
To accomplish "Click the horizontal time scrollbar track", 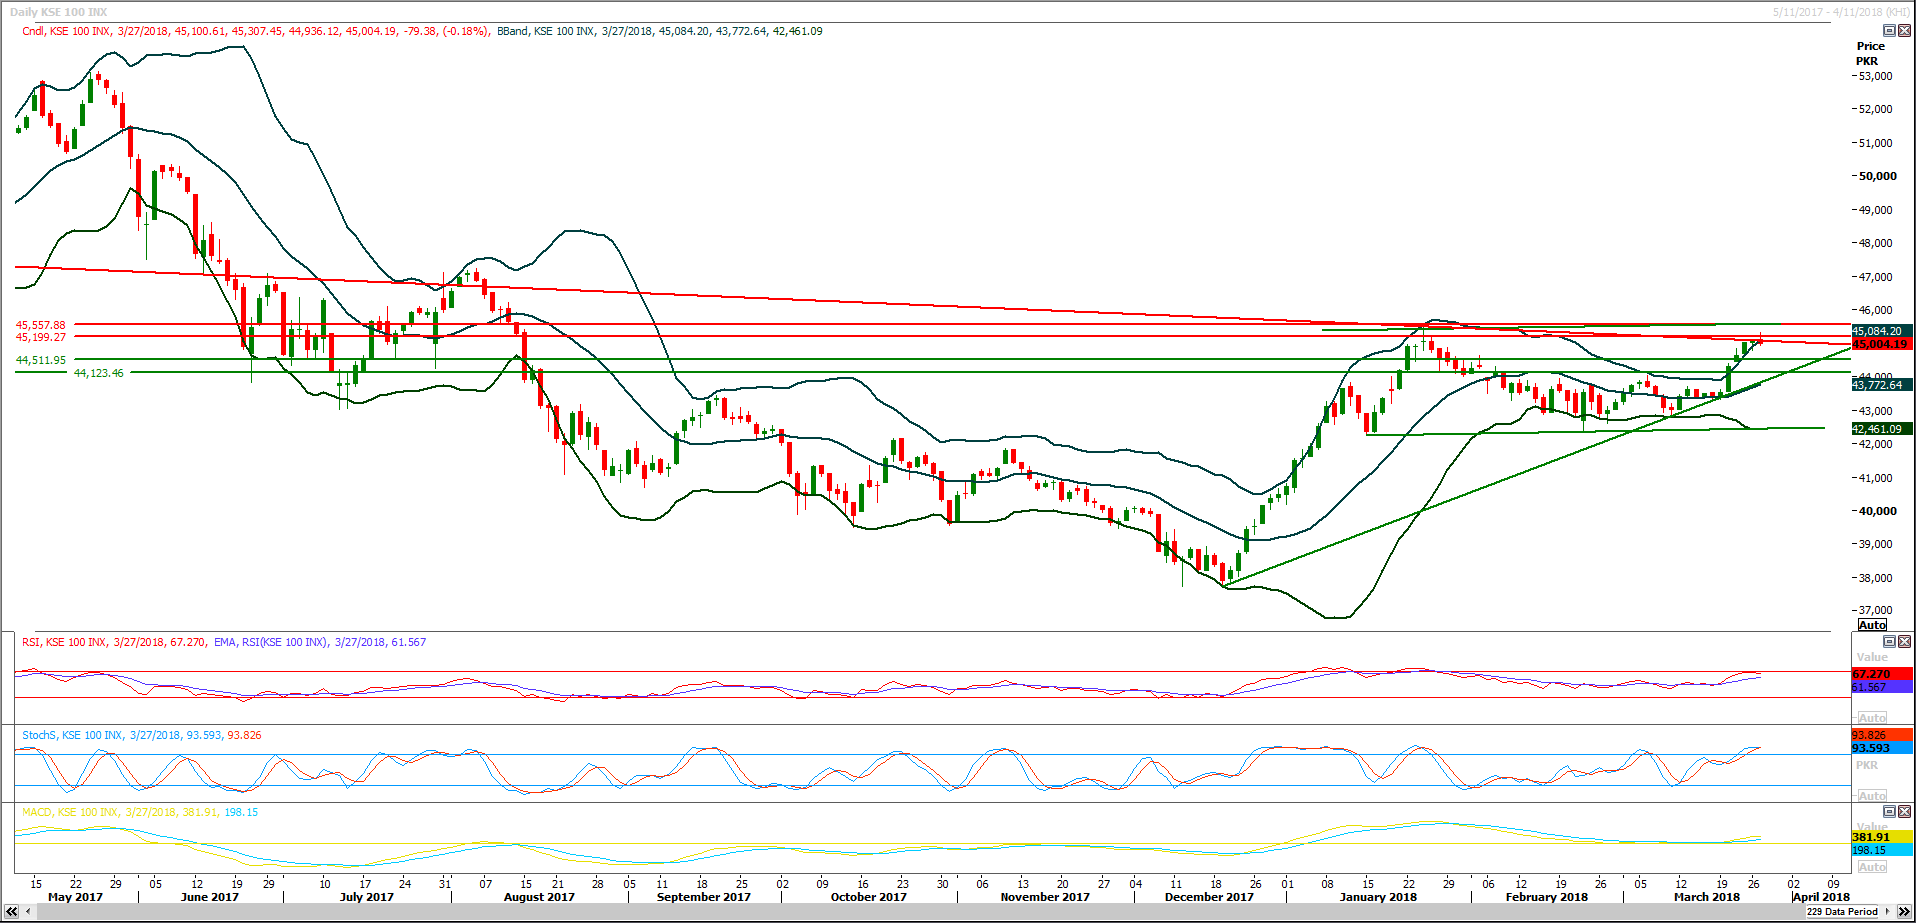I will (900, 912).
